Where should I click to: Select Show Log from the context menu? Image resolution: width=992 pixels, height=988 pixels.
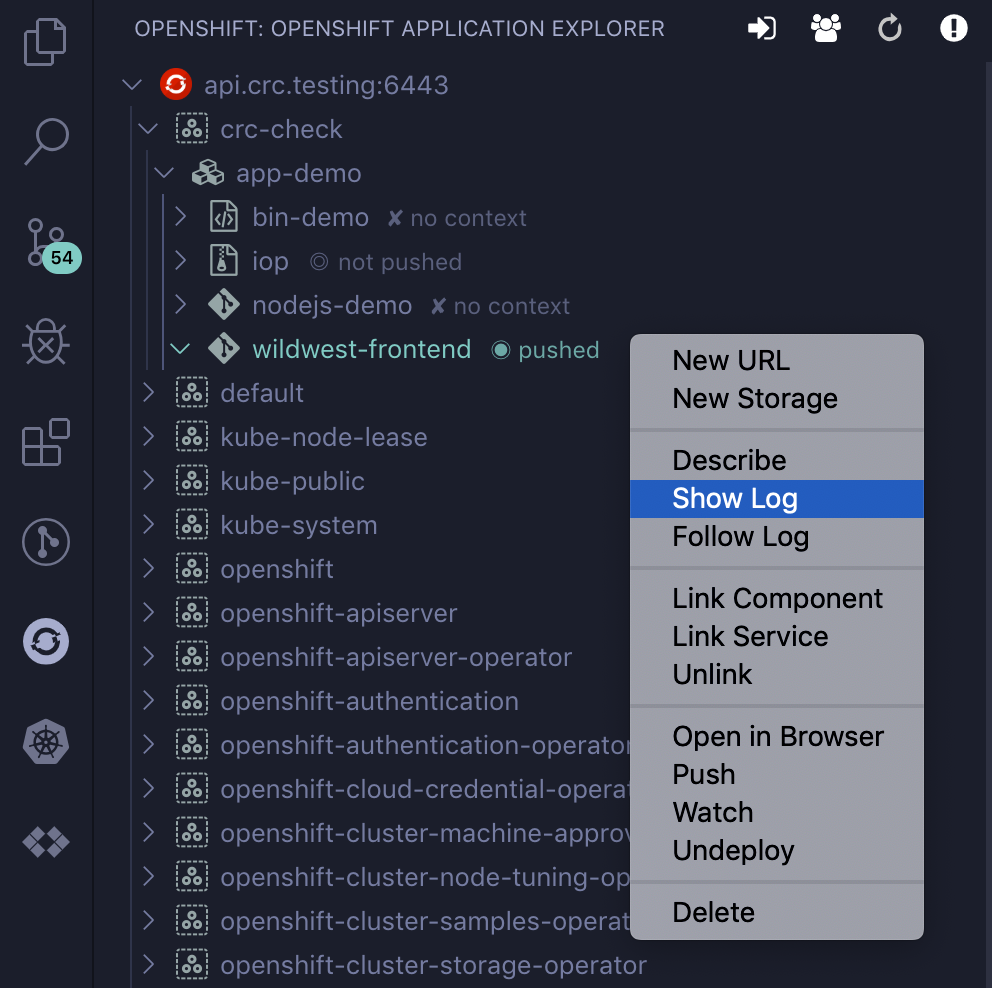[x=735, y=498]
